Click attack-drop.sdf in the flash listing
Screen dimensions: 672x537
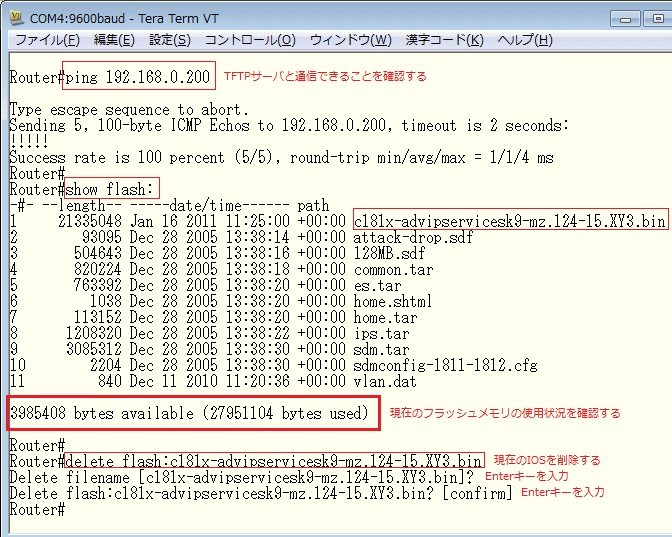coord(413,237)
